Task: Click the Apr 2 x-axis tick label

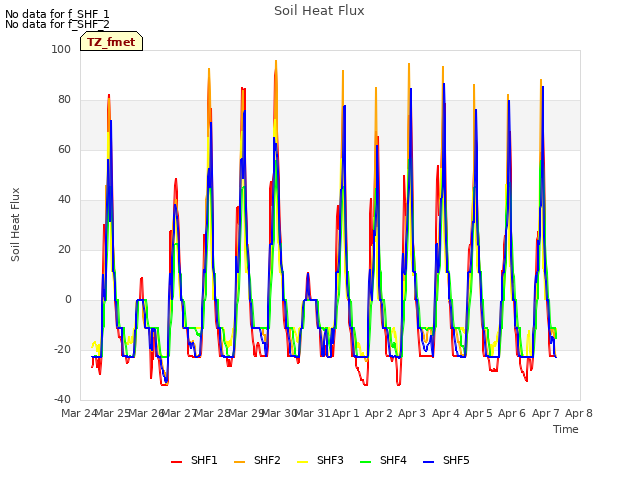Action: 379,413
